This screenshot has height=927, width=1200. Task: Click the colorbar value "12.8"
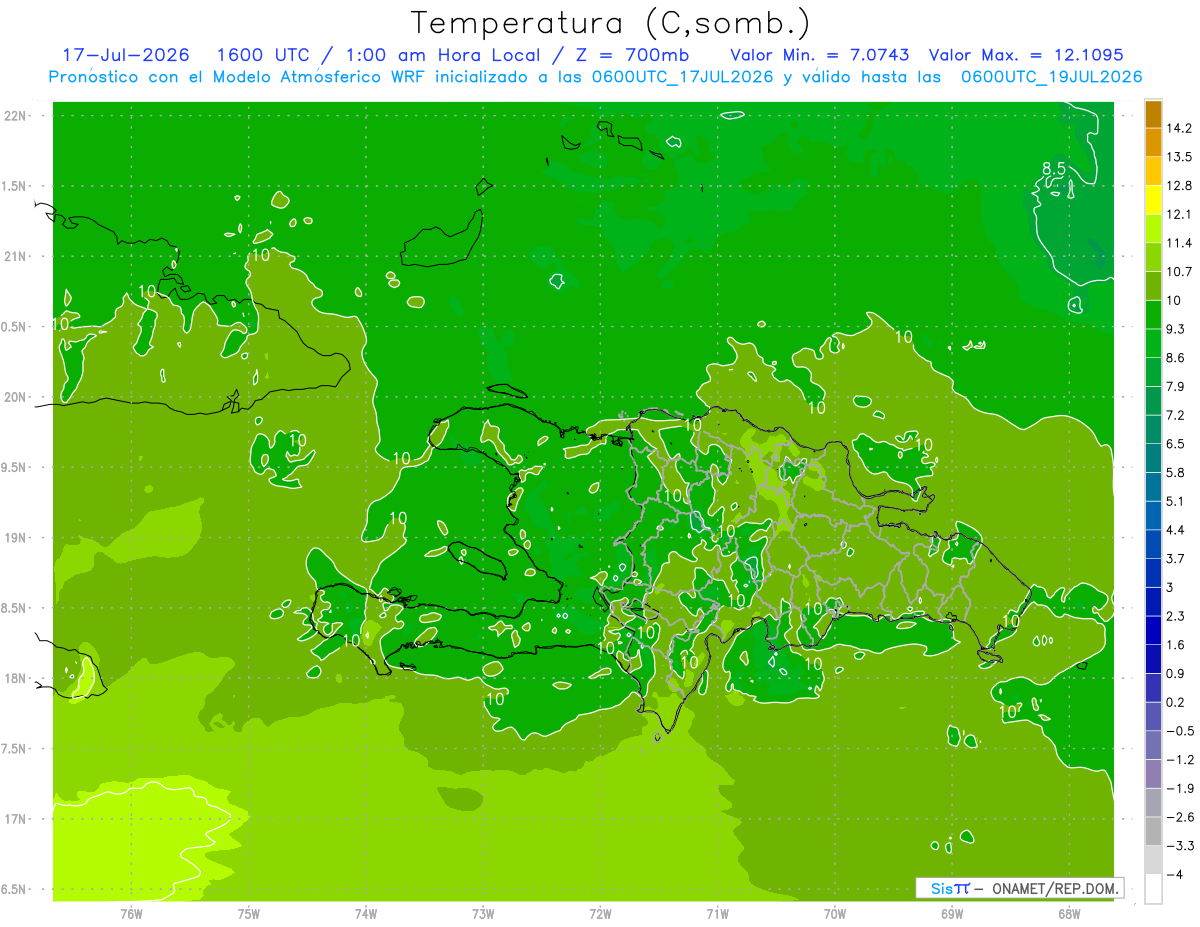pos(1180,185)
